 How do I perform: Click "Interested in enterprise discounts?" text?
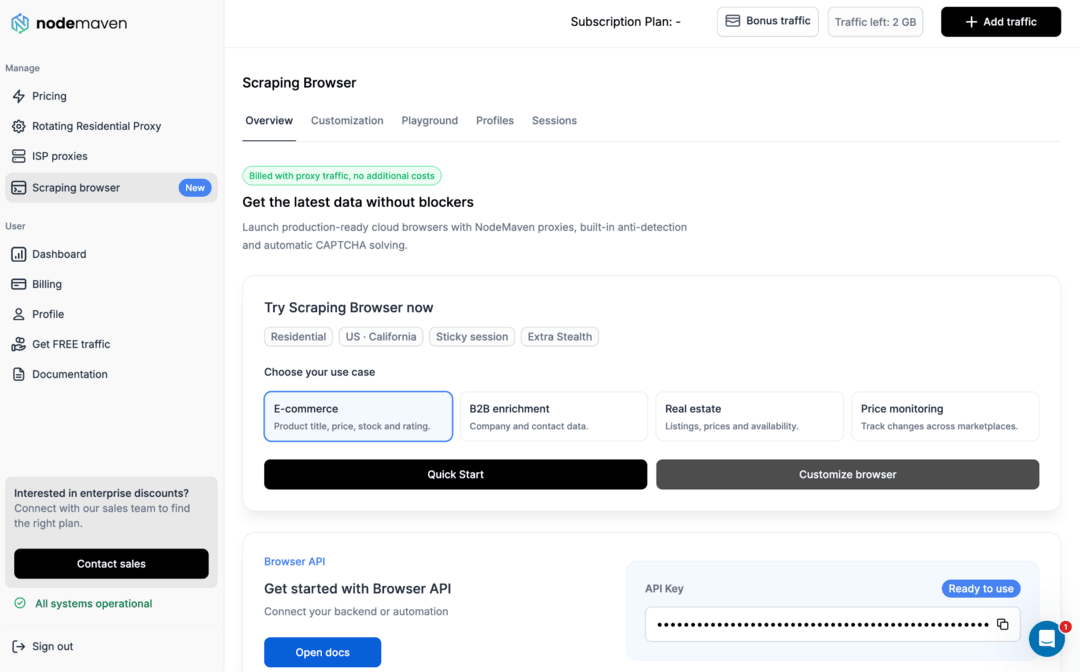(x=101, y=493)
